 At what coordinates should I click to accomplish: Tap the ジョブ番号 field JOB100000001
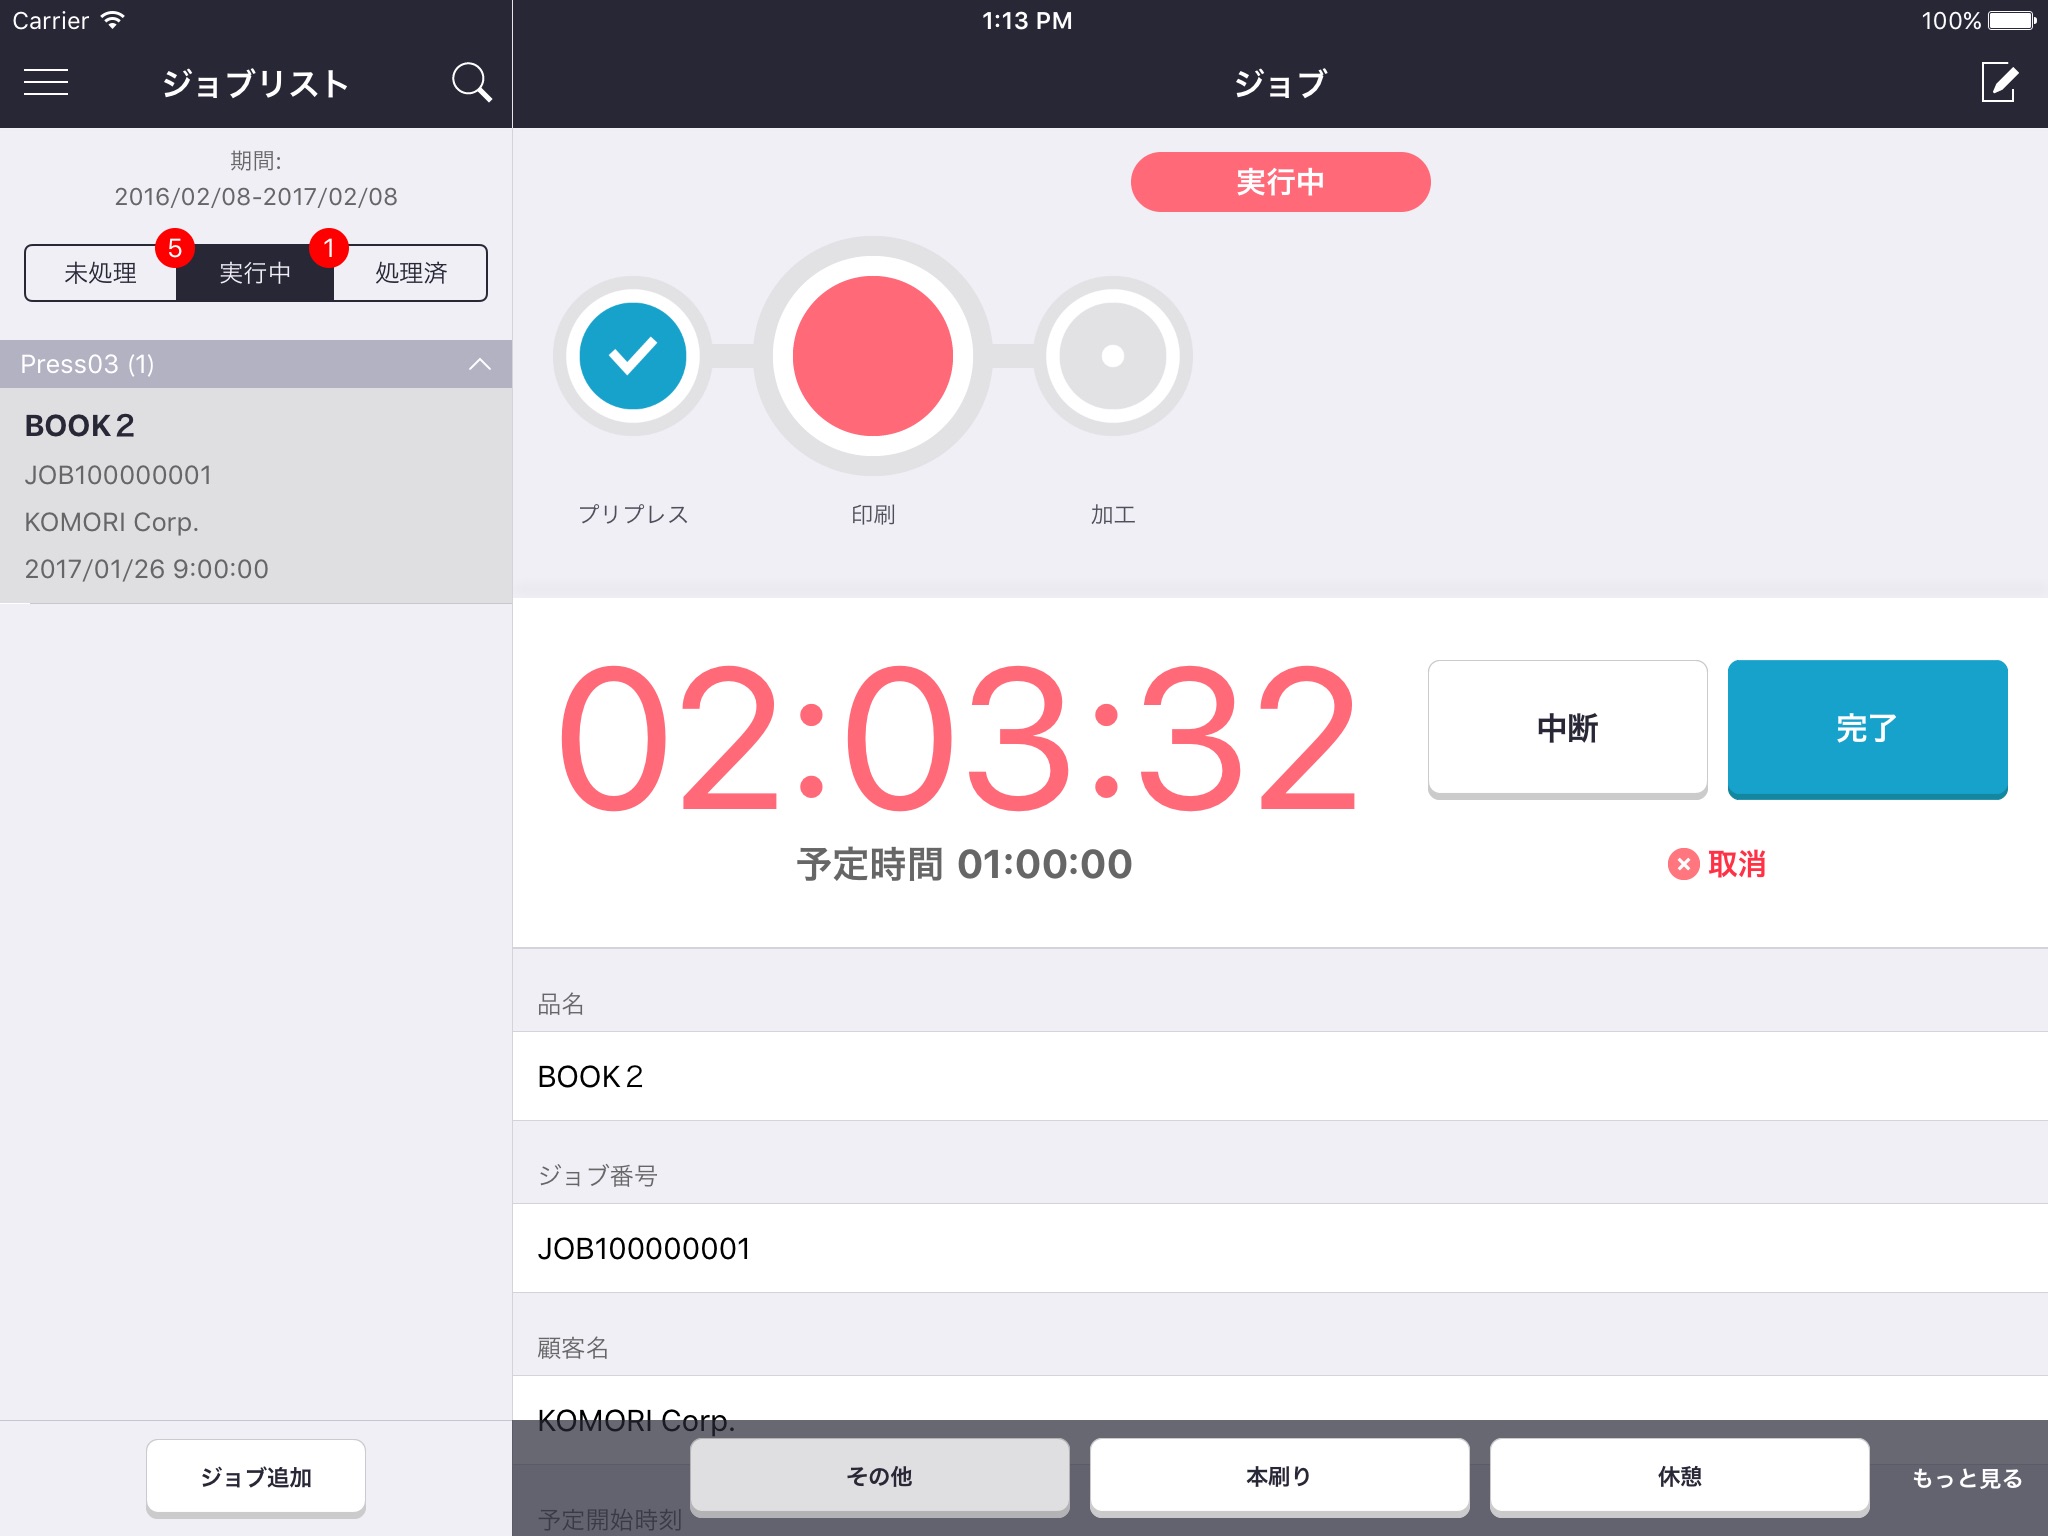(x=1280, y=1248)
